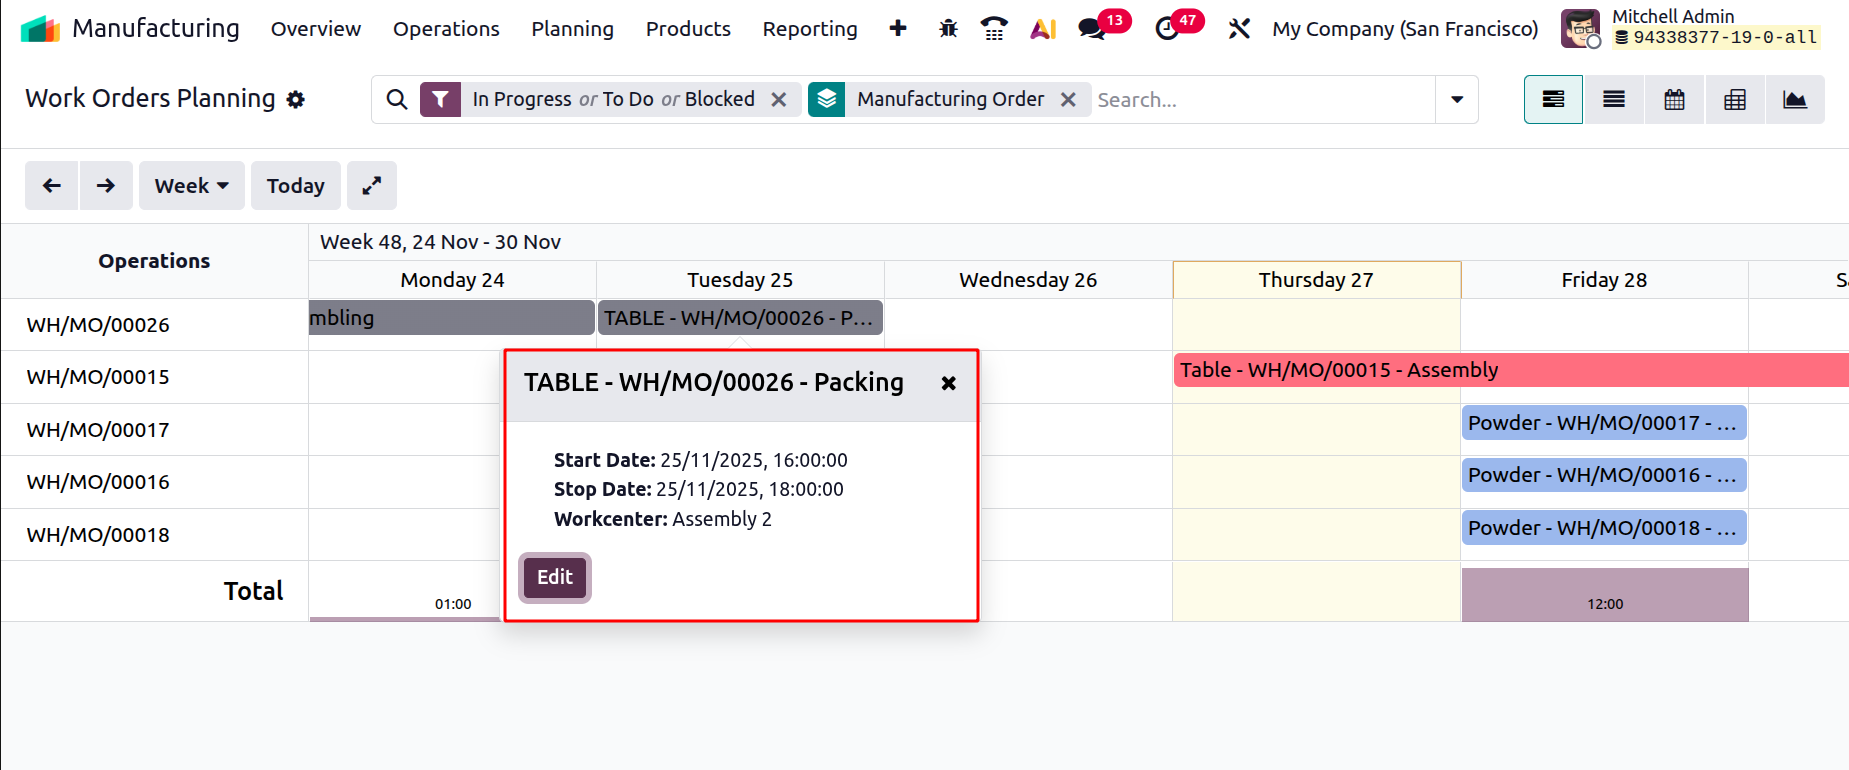The height and width of the screenshot is (770, 1849).
Task: Expand the Gantt chart to full screen
Action: pyautogui.click(x=371, y=186)
